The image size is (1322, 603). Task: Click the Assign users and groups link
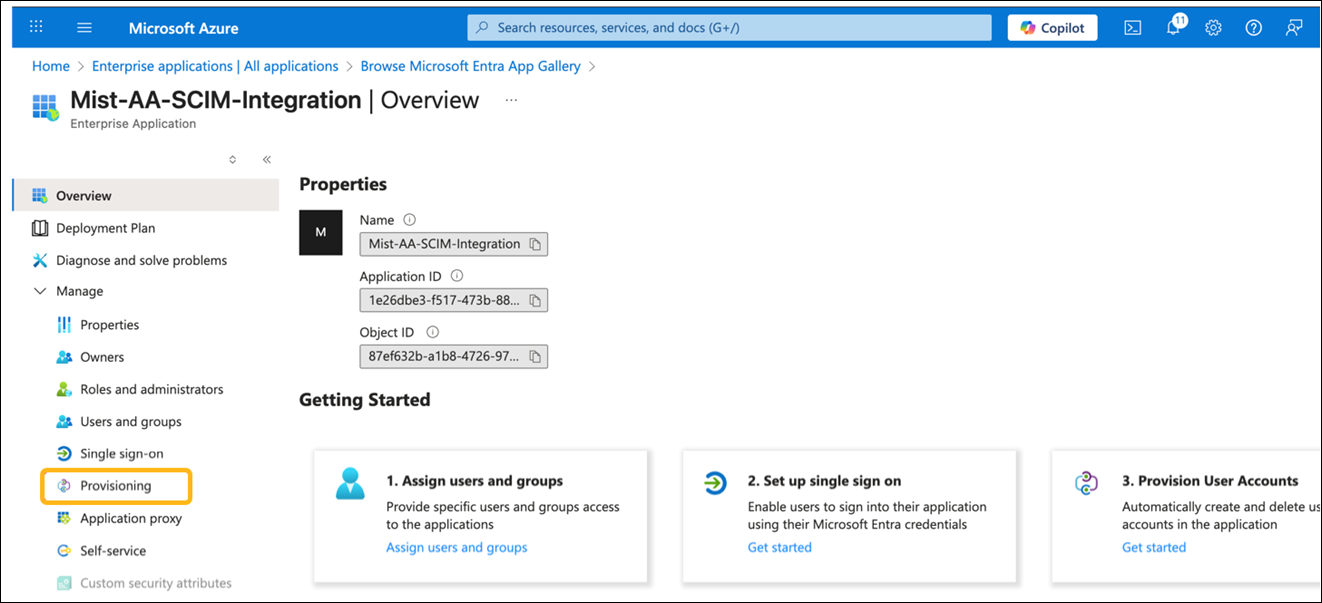click(456, 547)
